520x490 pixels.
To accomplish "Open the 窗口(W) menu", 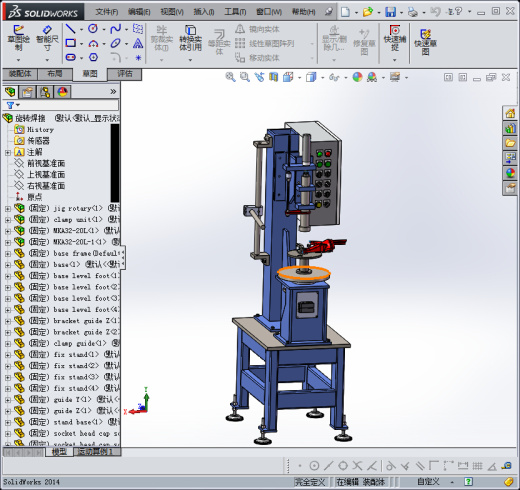I will pyautogui.click(x=269, y=12).
